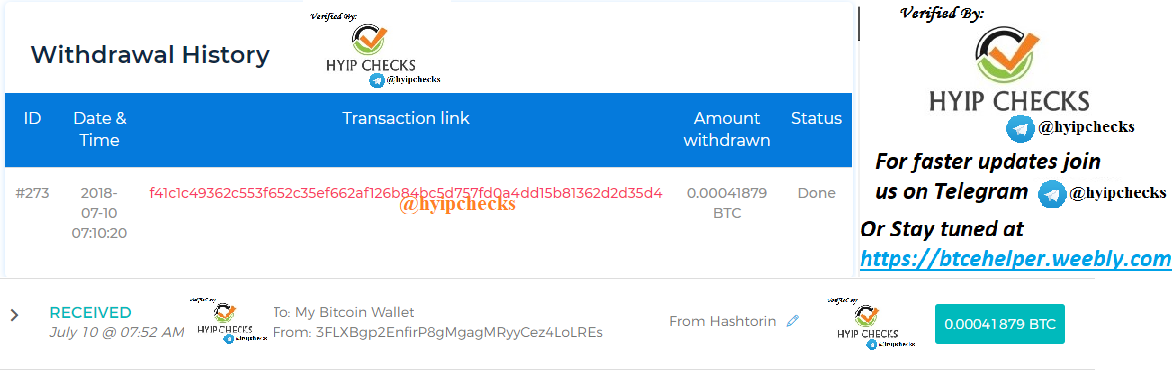The width and height of the screenshot is (1176, 372).
Task: Click the large Telegram icon under HYIP CHECKS
Action: tap(1020, 128)
